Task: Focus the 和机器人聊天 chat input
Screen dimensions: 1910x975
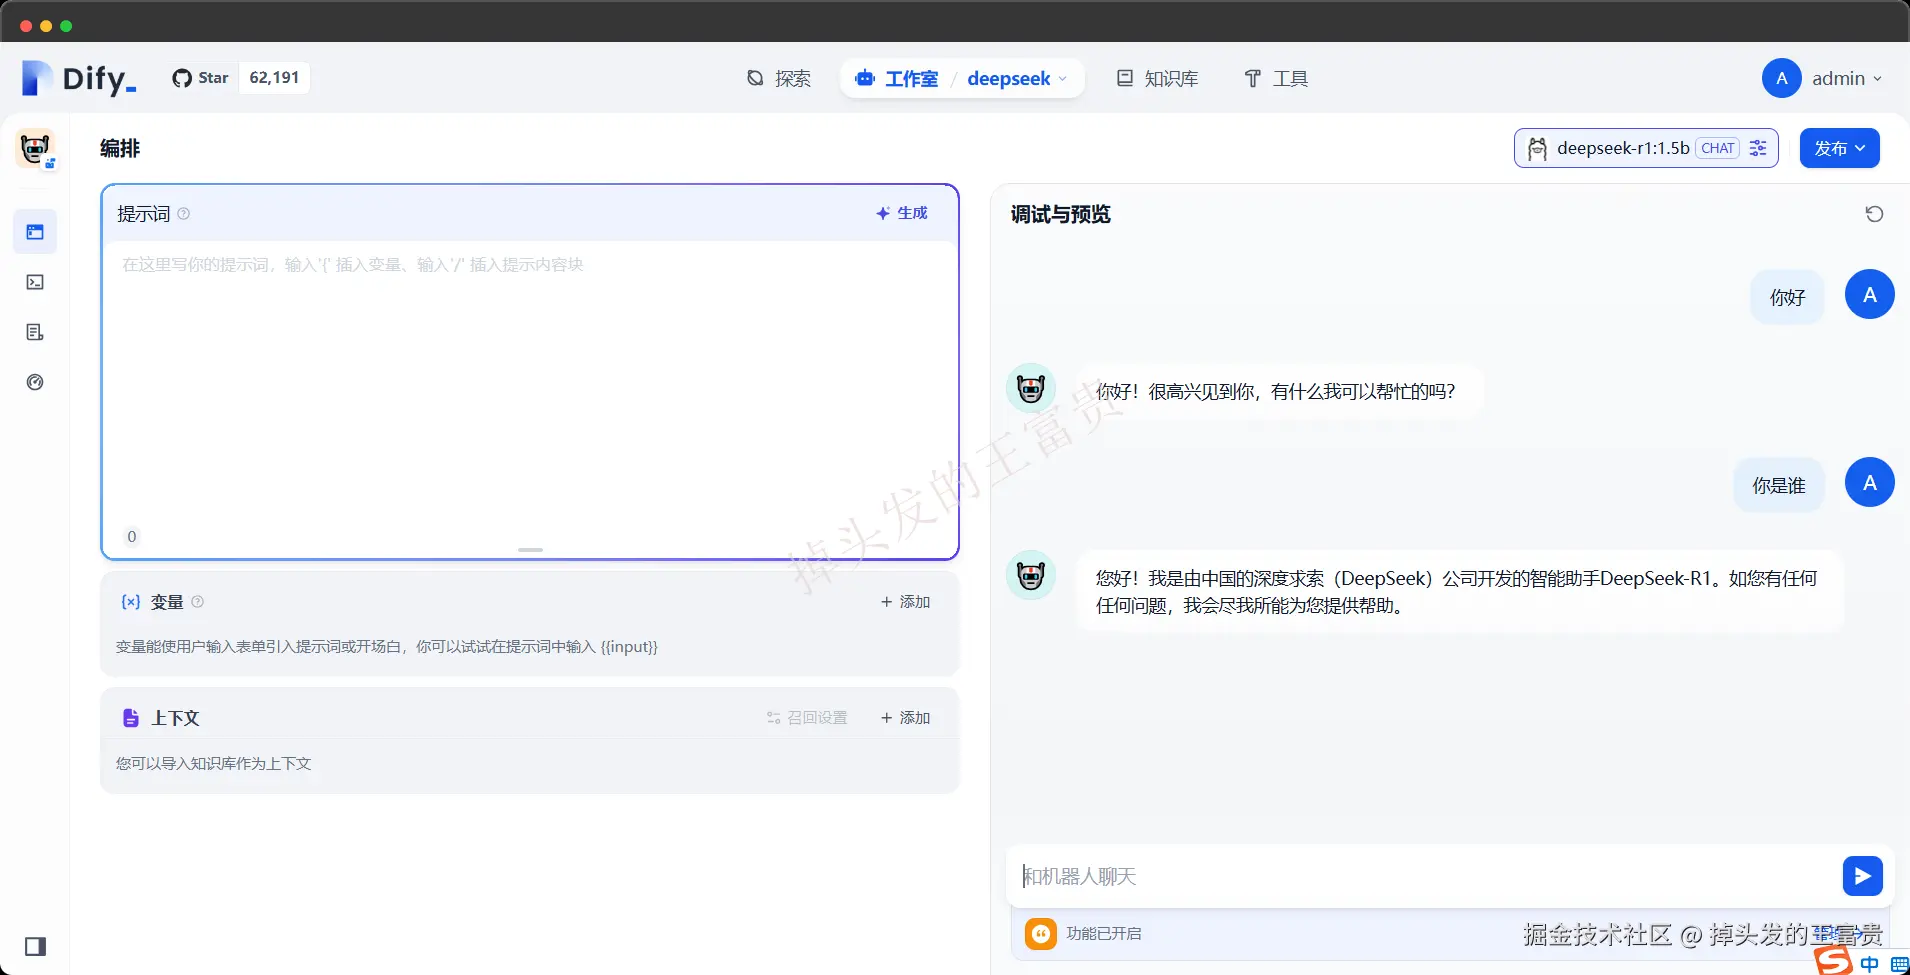Action: [x=1424, y=876]
